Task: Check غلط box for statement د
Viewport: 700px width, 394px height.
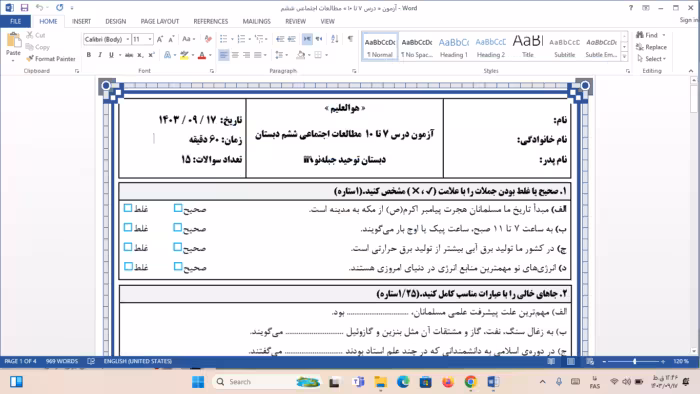Action: pyautogui.click(x=128, y=266)
